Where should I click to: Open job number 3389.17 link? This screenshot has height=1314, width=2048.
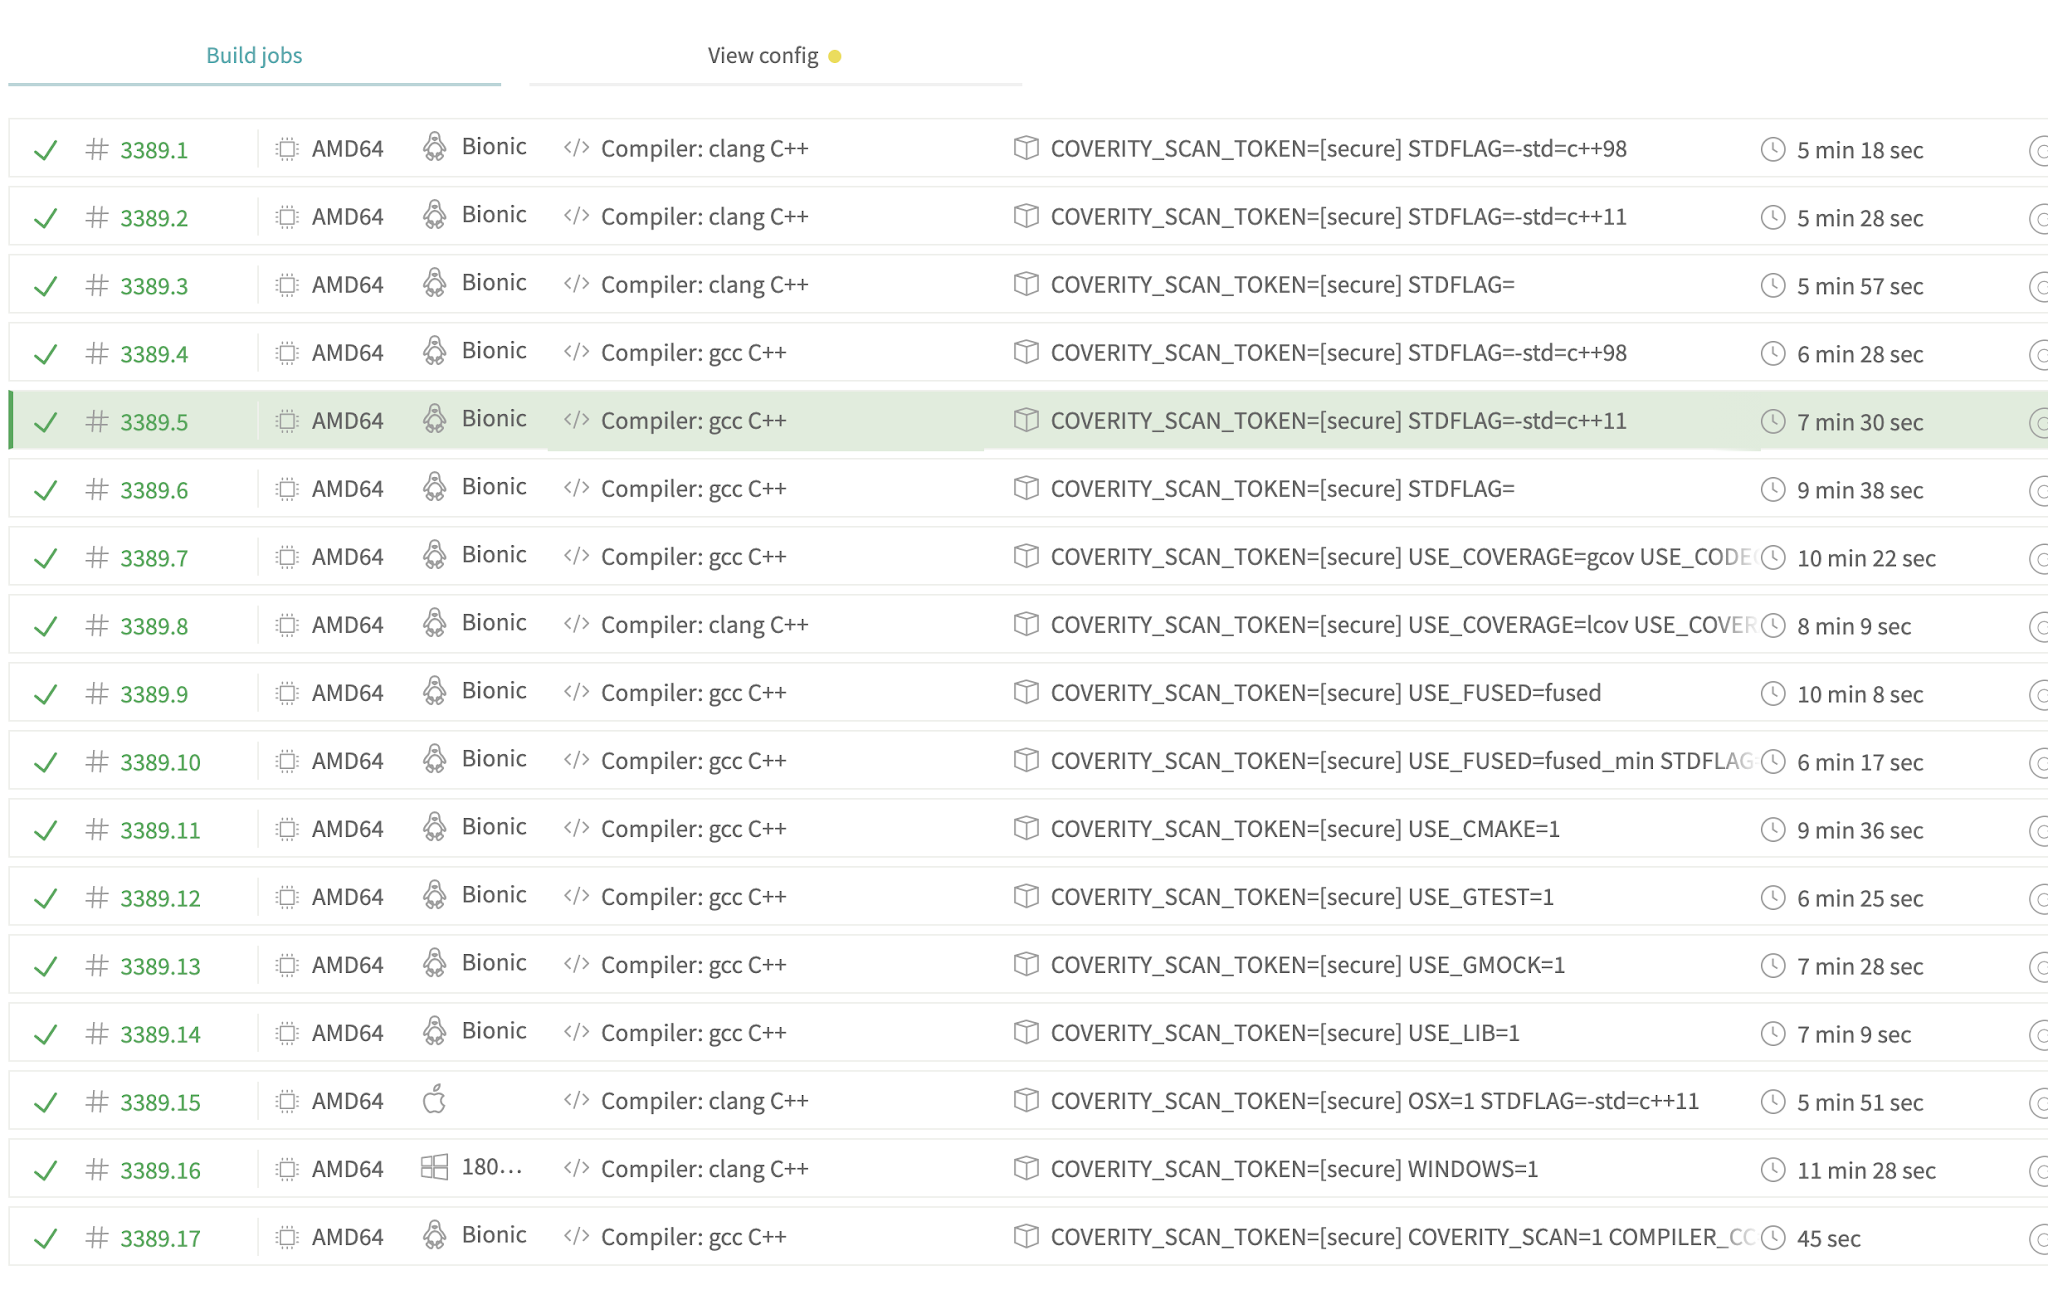160,1238
